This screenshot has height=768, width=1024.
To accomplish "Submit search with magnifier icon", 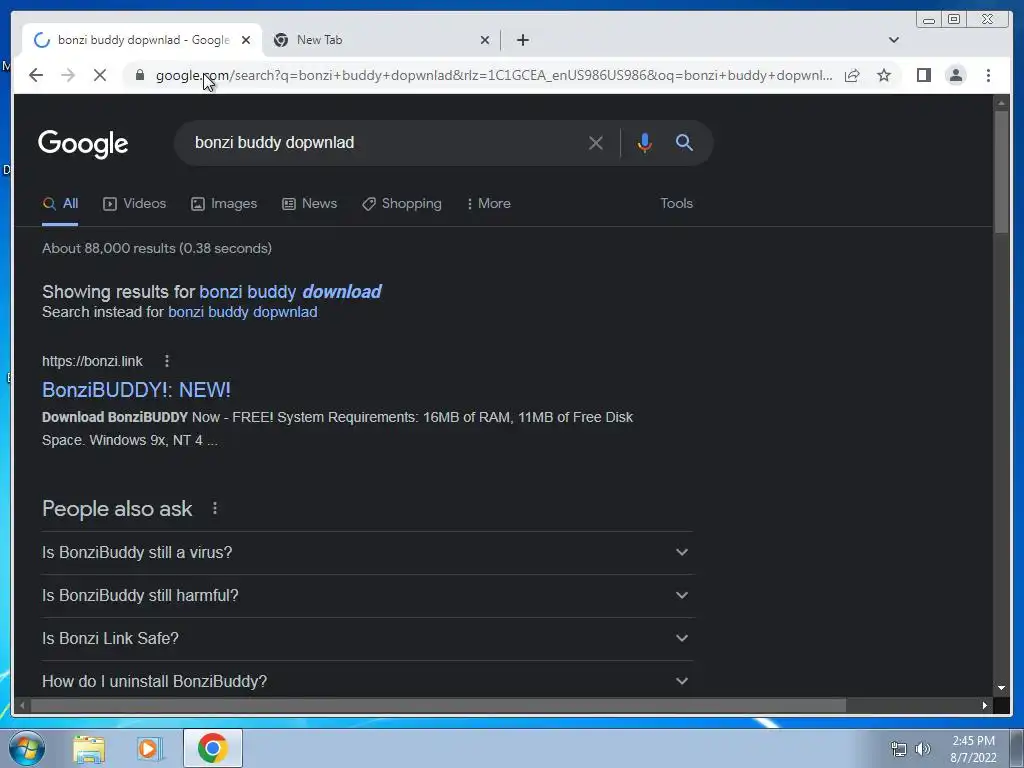I will pos(684,142).
